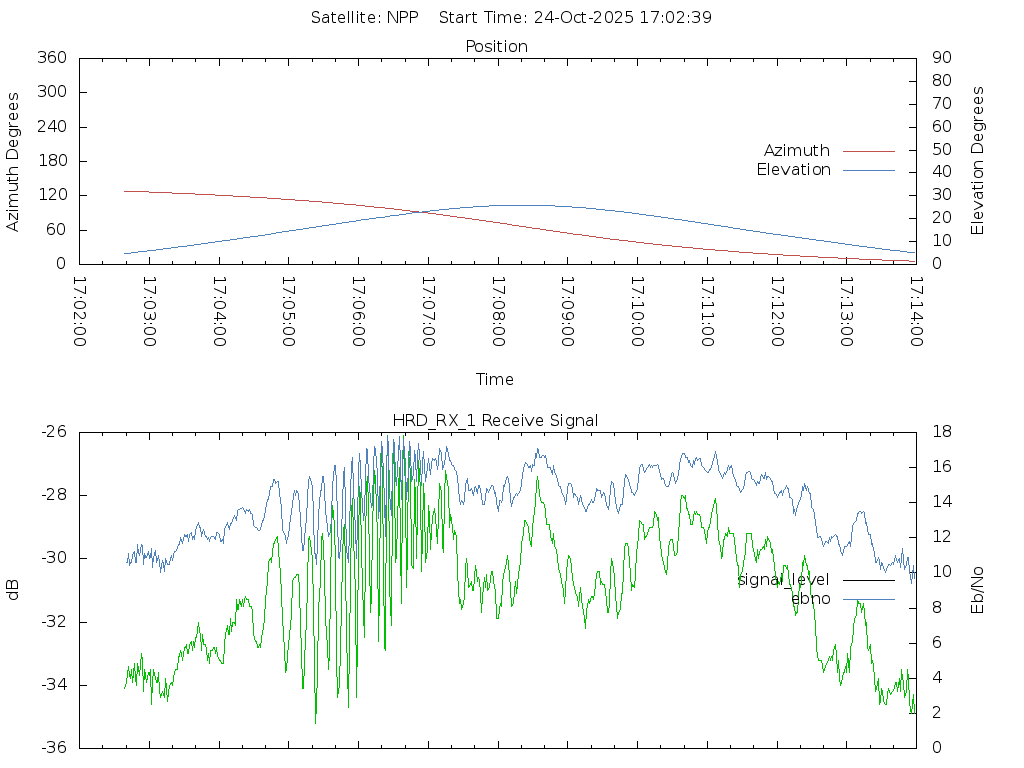1024x768 pixels.
Task: Click the Position plot title
Action: pos(496,47)
